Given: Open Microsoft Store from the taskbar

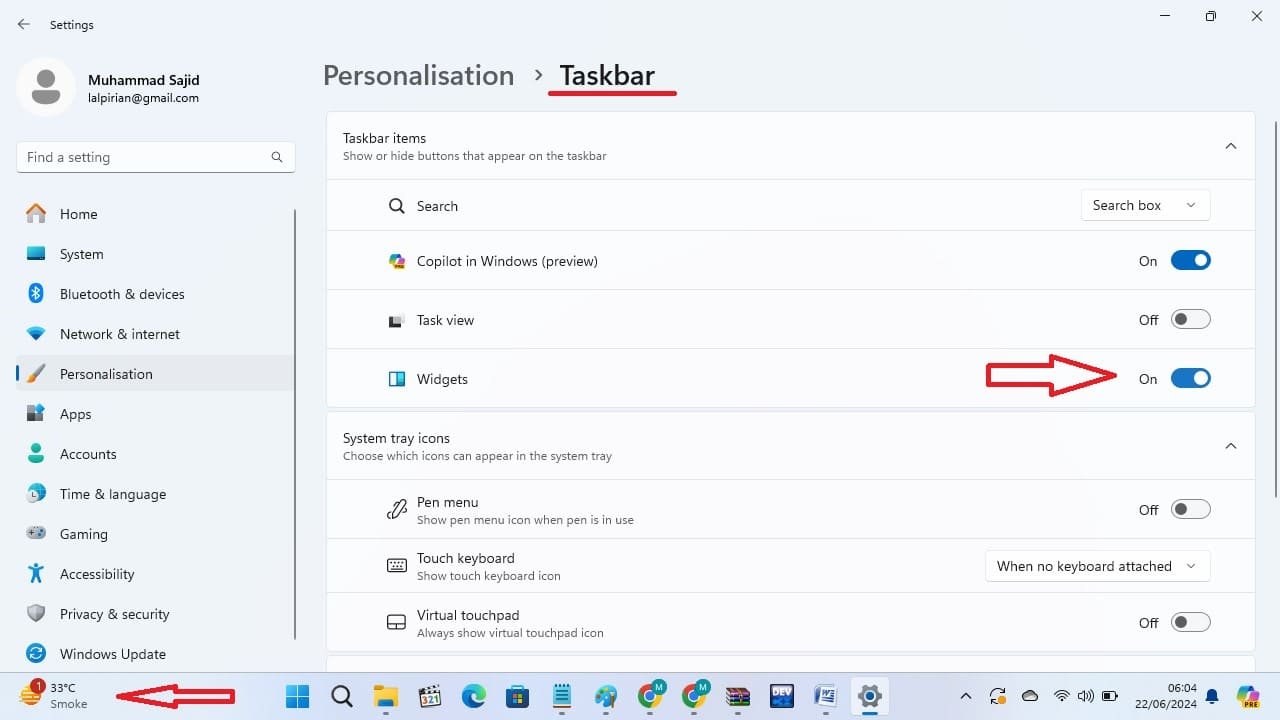Looking at the screenshot, I should click(517, 696).
